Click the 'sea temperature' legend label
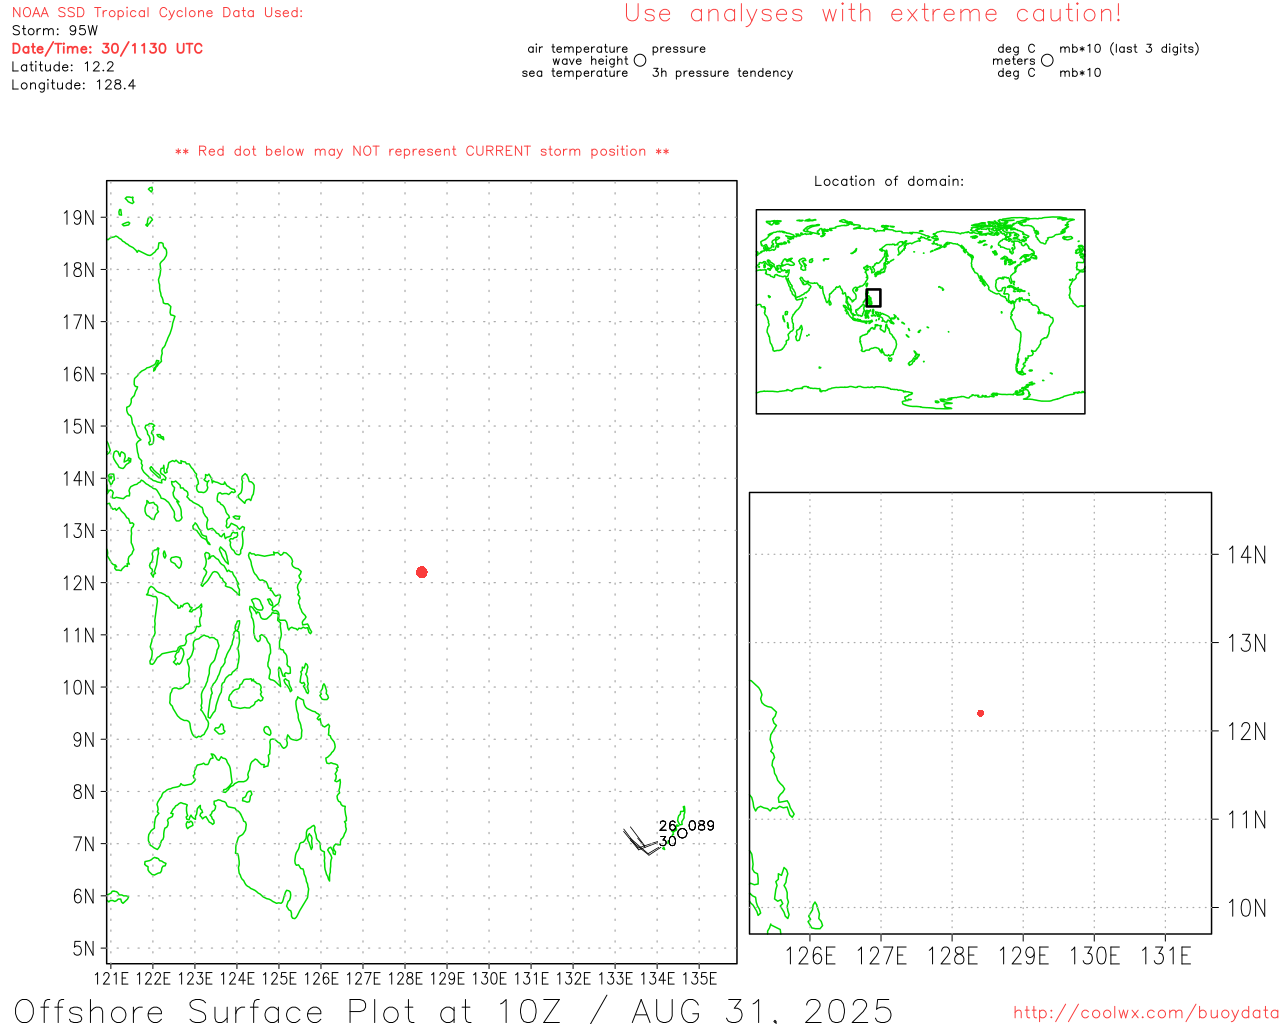The height and width of the screenshot is (1024, 1280). [x=575, y=73]
